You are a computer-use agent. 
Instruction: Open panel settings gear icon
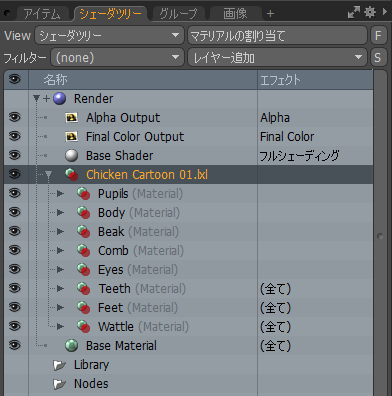tap(370, 12)
